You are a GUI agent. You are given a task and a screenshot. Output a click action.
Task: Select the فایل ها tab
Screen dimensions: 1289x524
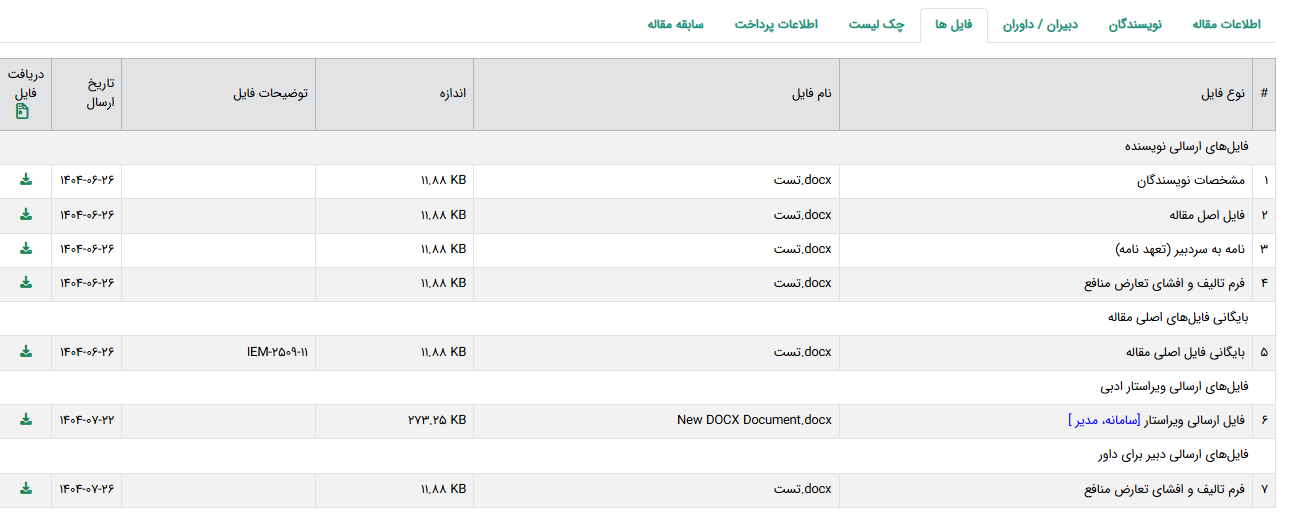click(953, 25)
